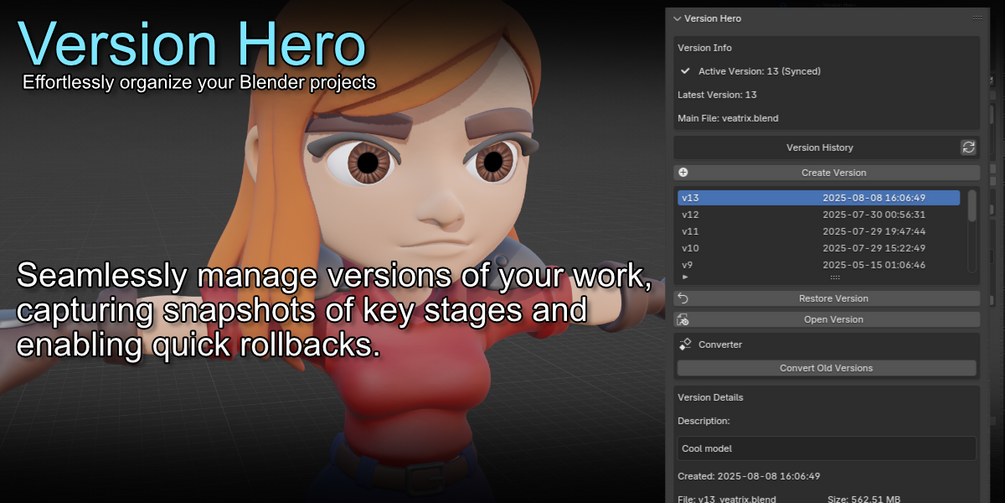Click the undo arrow icon on Restore Version
The image size is (1005, 503).
(x=683, y=299)
